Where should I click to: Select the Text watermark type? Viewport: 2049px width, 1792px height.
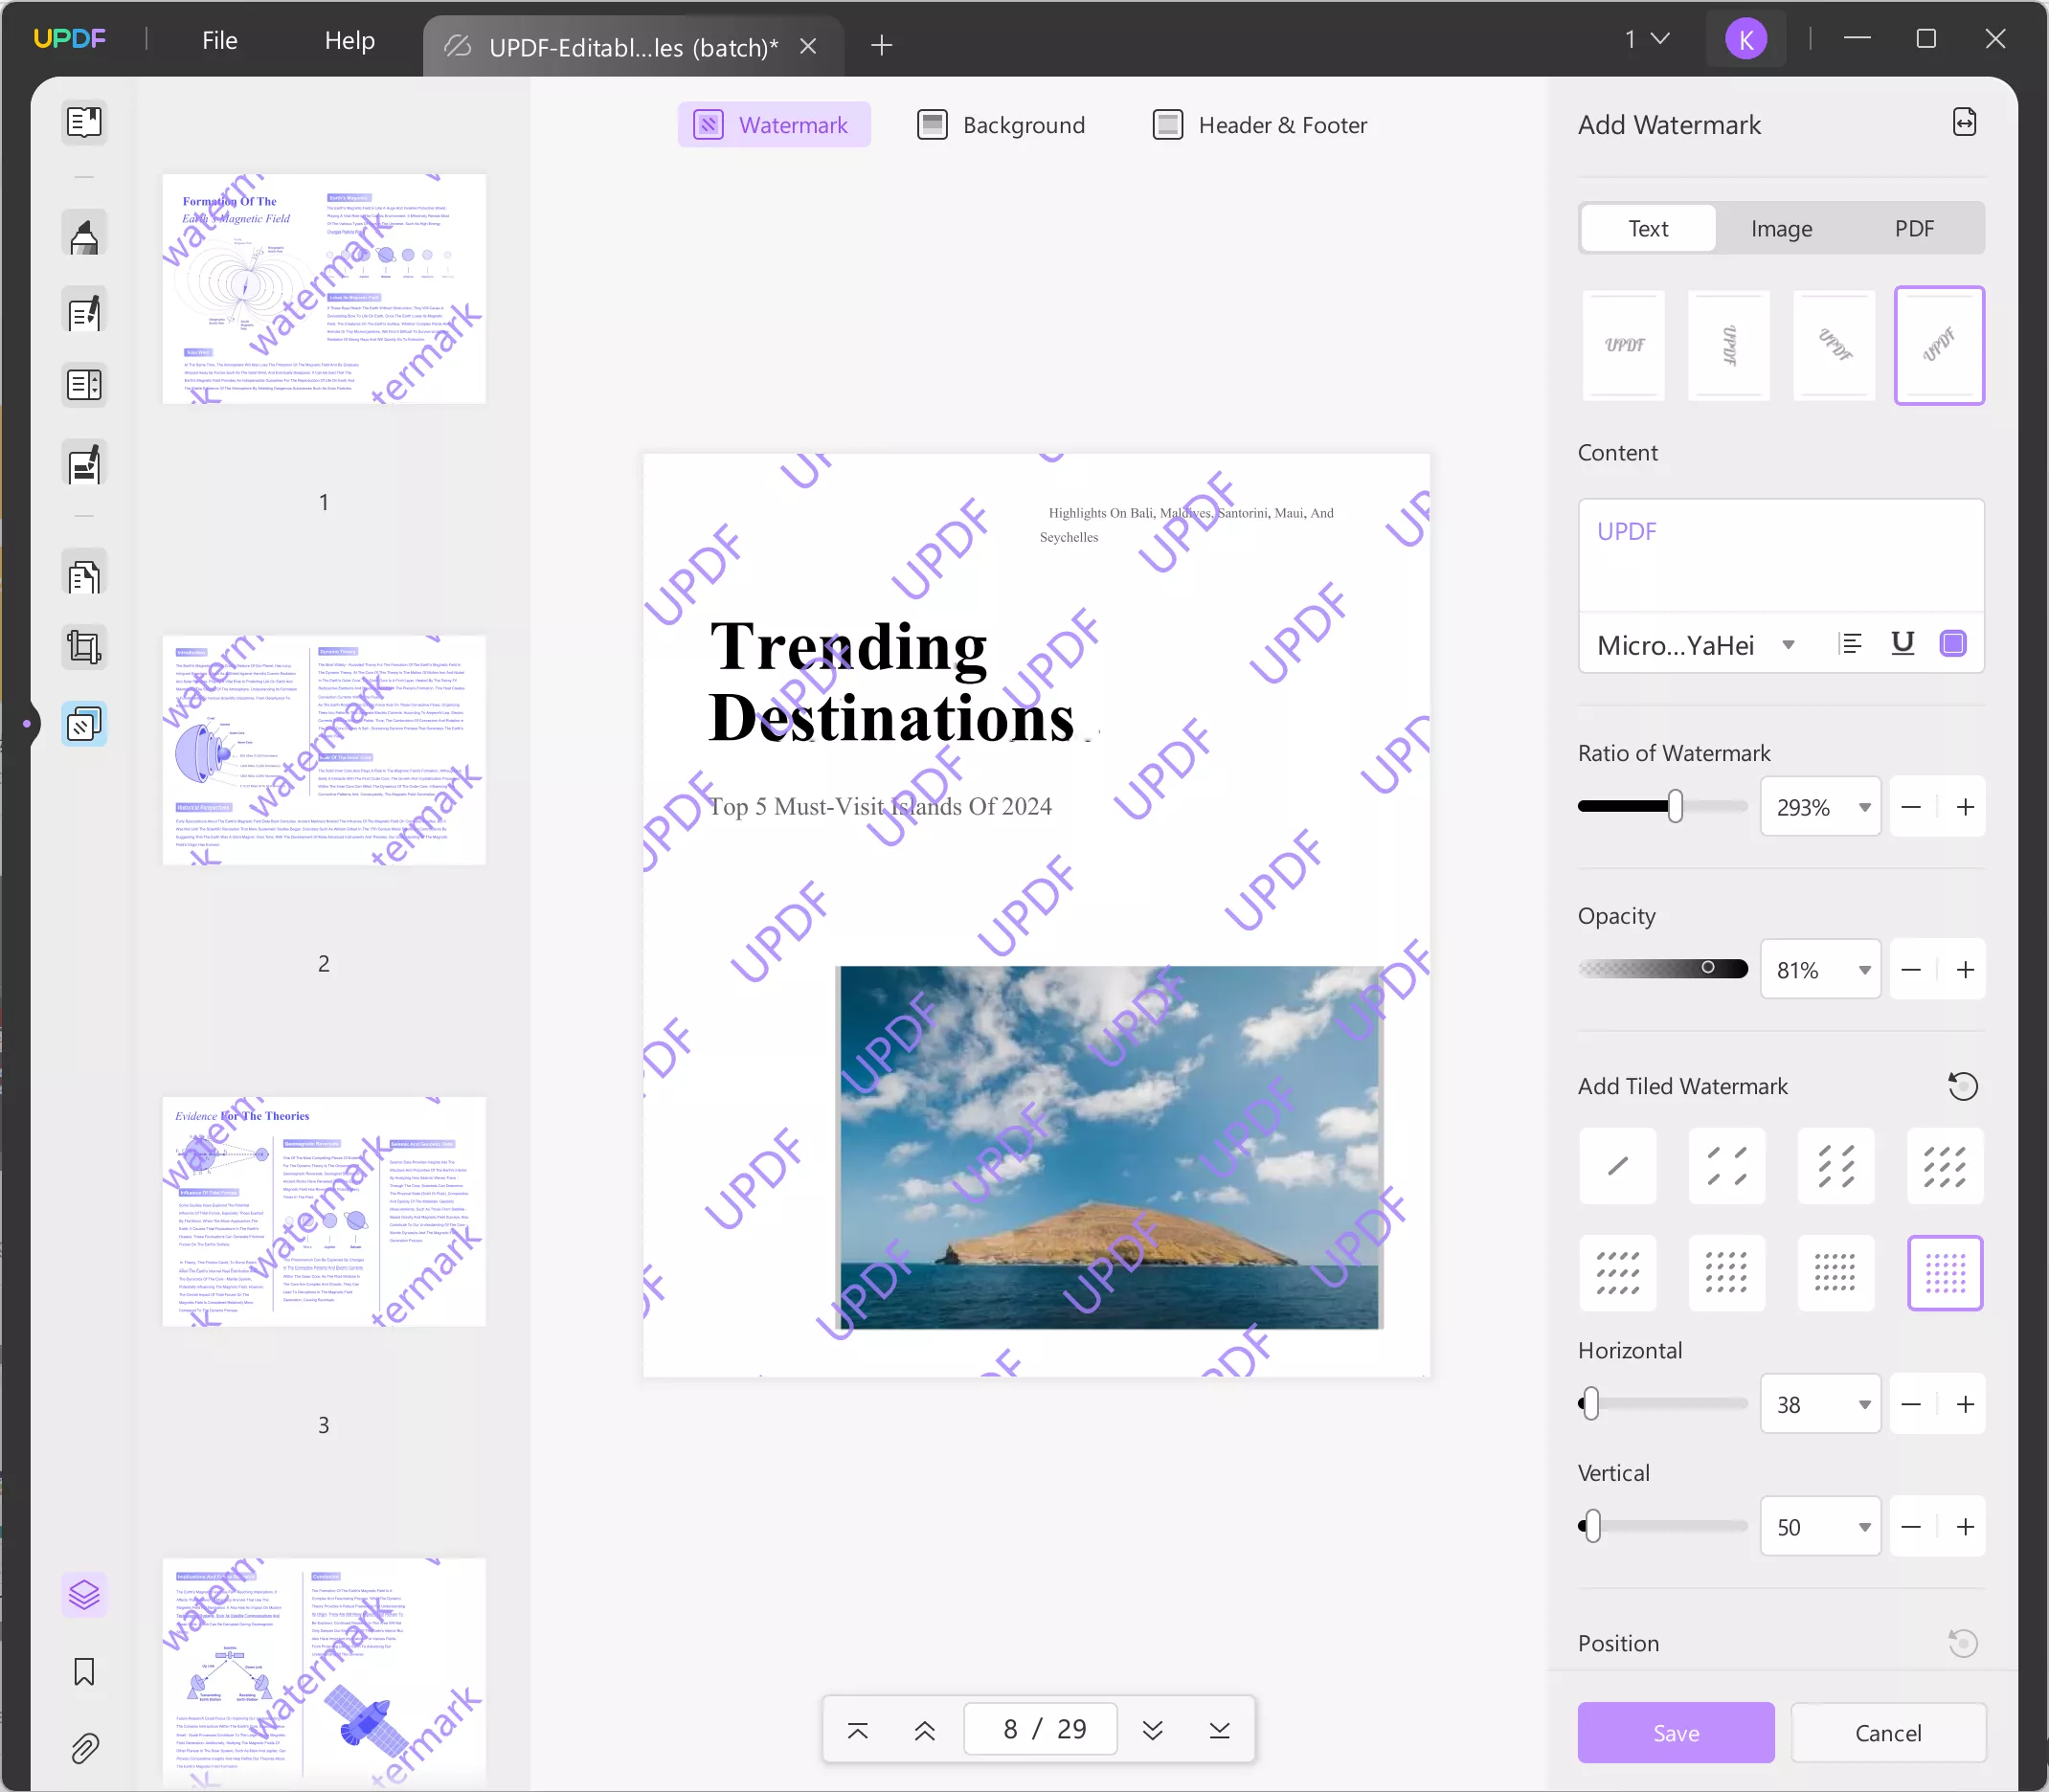tap(1648, 229)
